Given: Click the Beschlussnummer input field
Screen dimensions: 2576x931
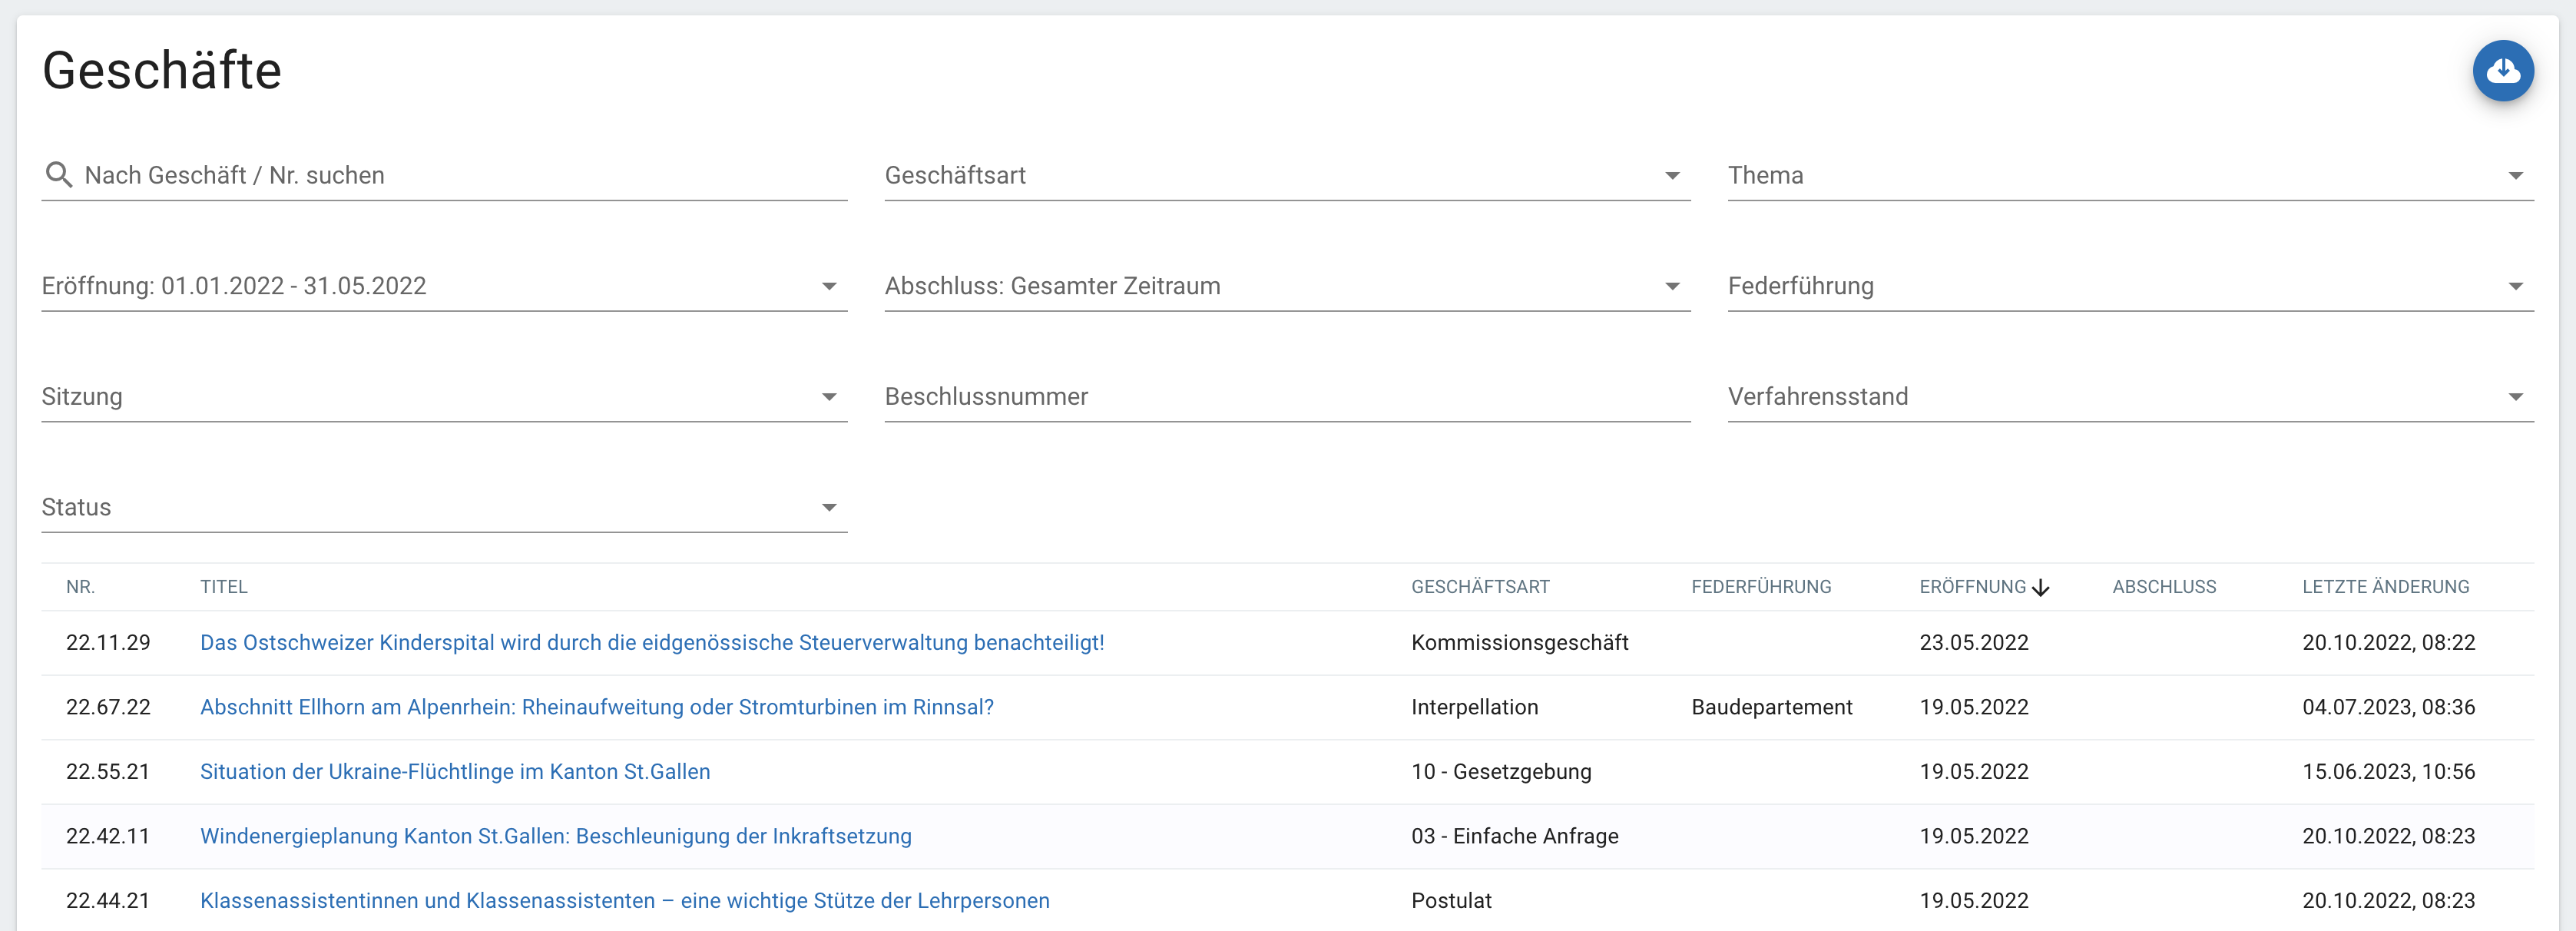Looking at the screenshot, I should coord(1286,397).
